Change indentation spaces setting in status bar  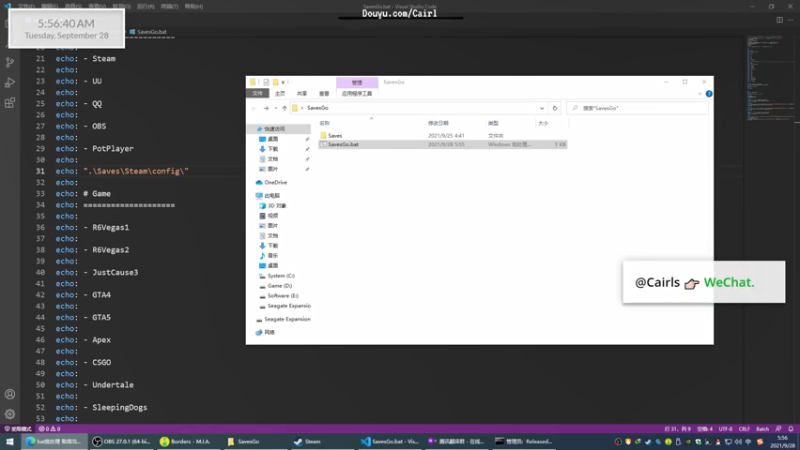(x=705, y=429)
